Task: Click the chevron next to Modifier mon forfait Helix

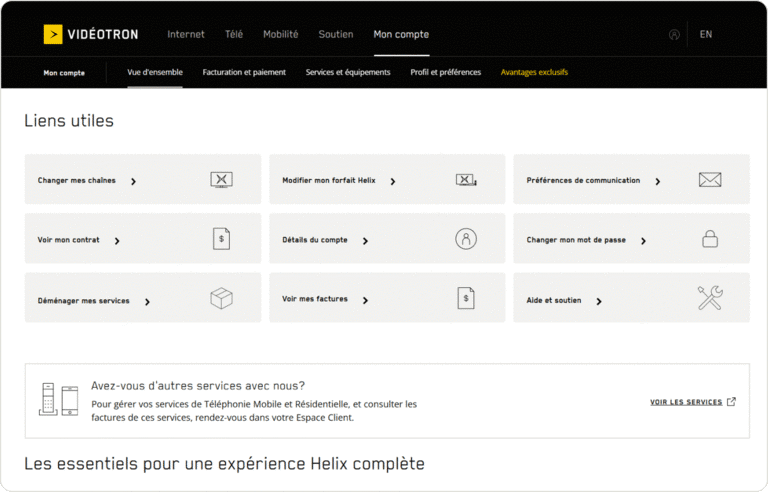Action: coord(393,181)
